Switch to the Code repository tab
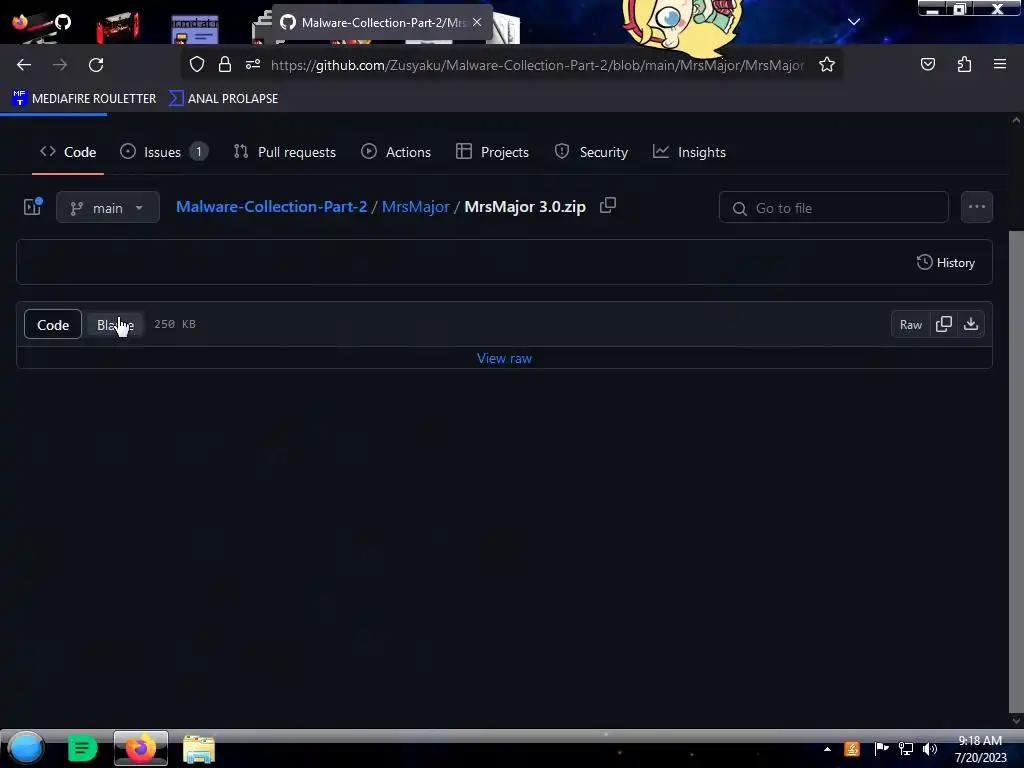Screen dimensions: 1024x768 pyautogui.click(x=68, y=152)
